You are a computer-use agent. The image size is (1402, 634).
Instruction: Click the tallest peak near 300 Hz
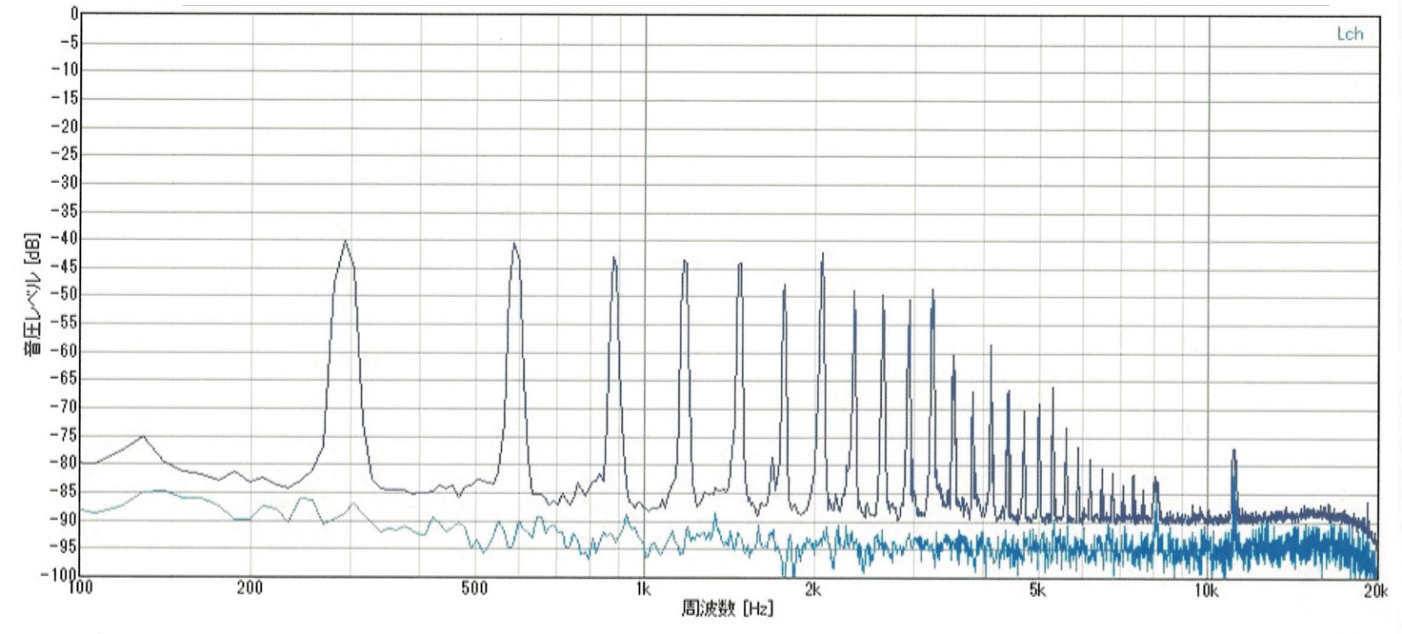point(345,243)
